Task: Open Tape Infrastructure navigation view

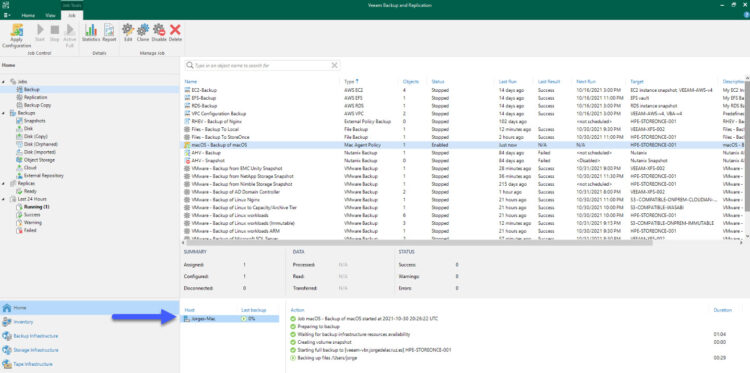Action: 90,364
